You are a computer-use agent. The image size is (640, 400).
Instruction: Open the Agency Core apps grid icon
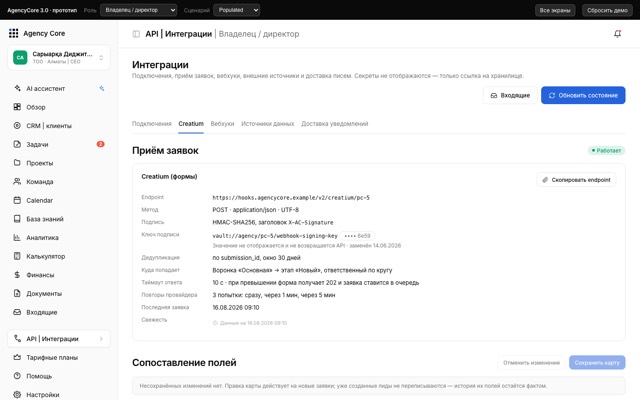tap(13, 33)
